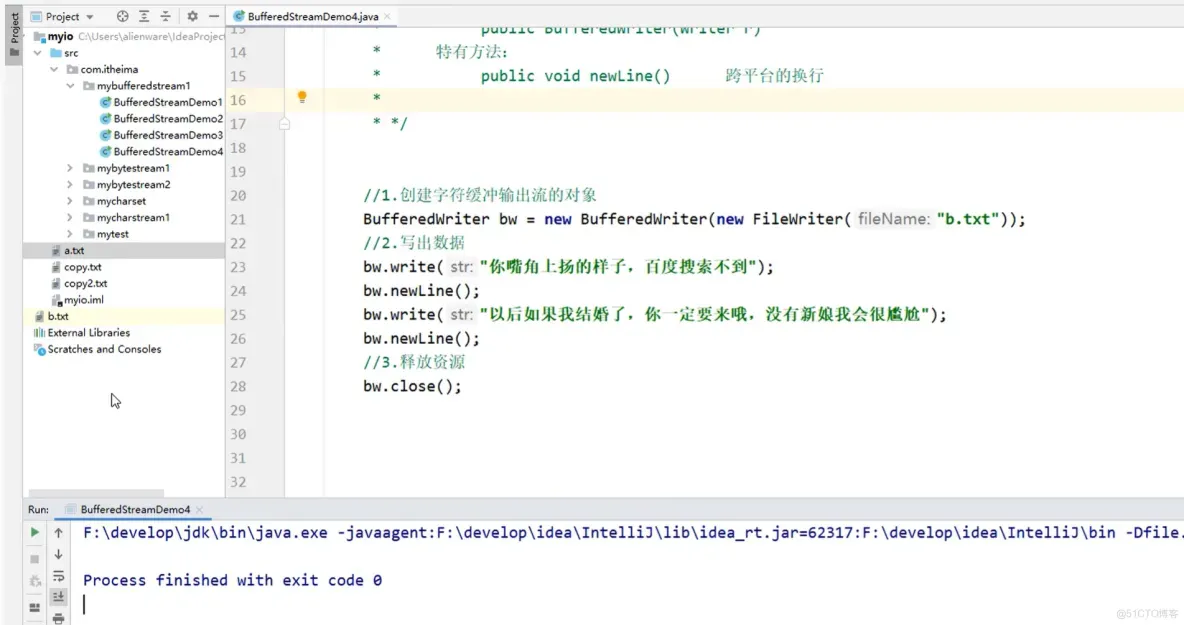Select the mybytestream2 package
Screen dimensions: 1184x625
(133, 185)
